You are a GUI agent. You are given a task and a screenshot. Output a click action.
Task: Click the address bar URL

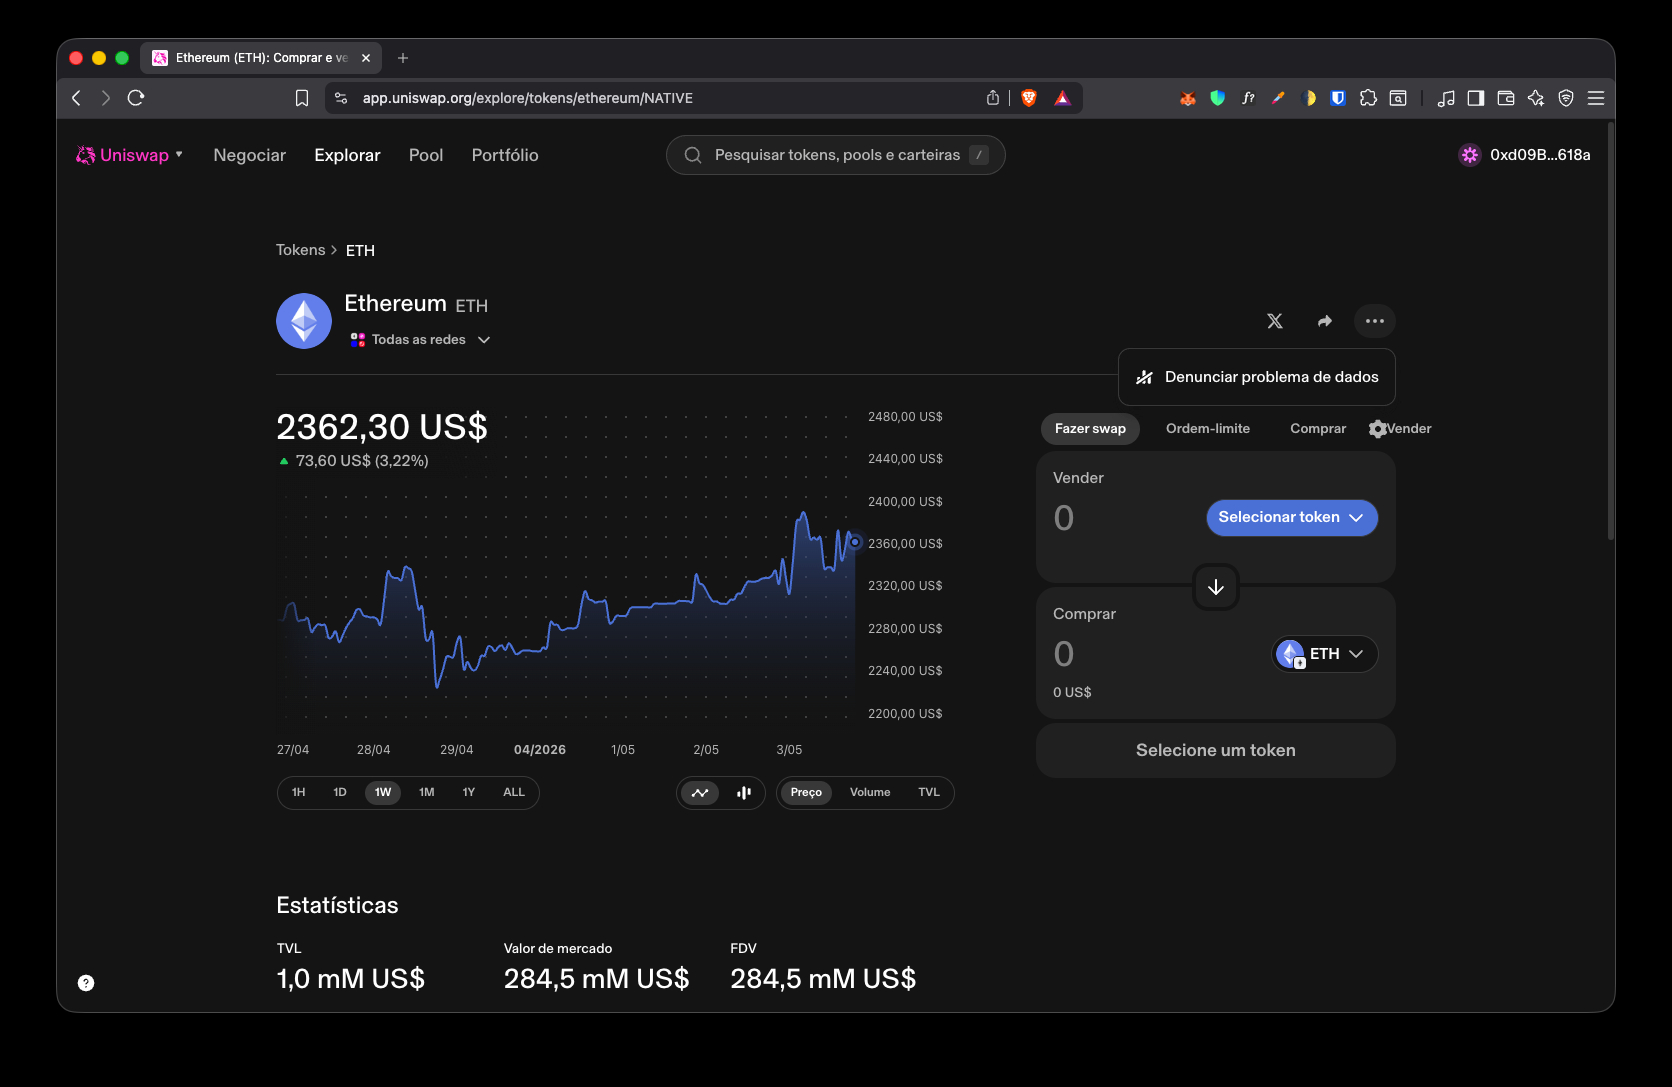pos(528,98)
